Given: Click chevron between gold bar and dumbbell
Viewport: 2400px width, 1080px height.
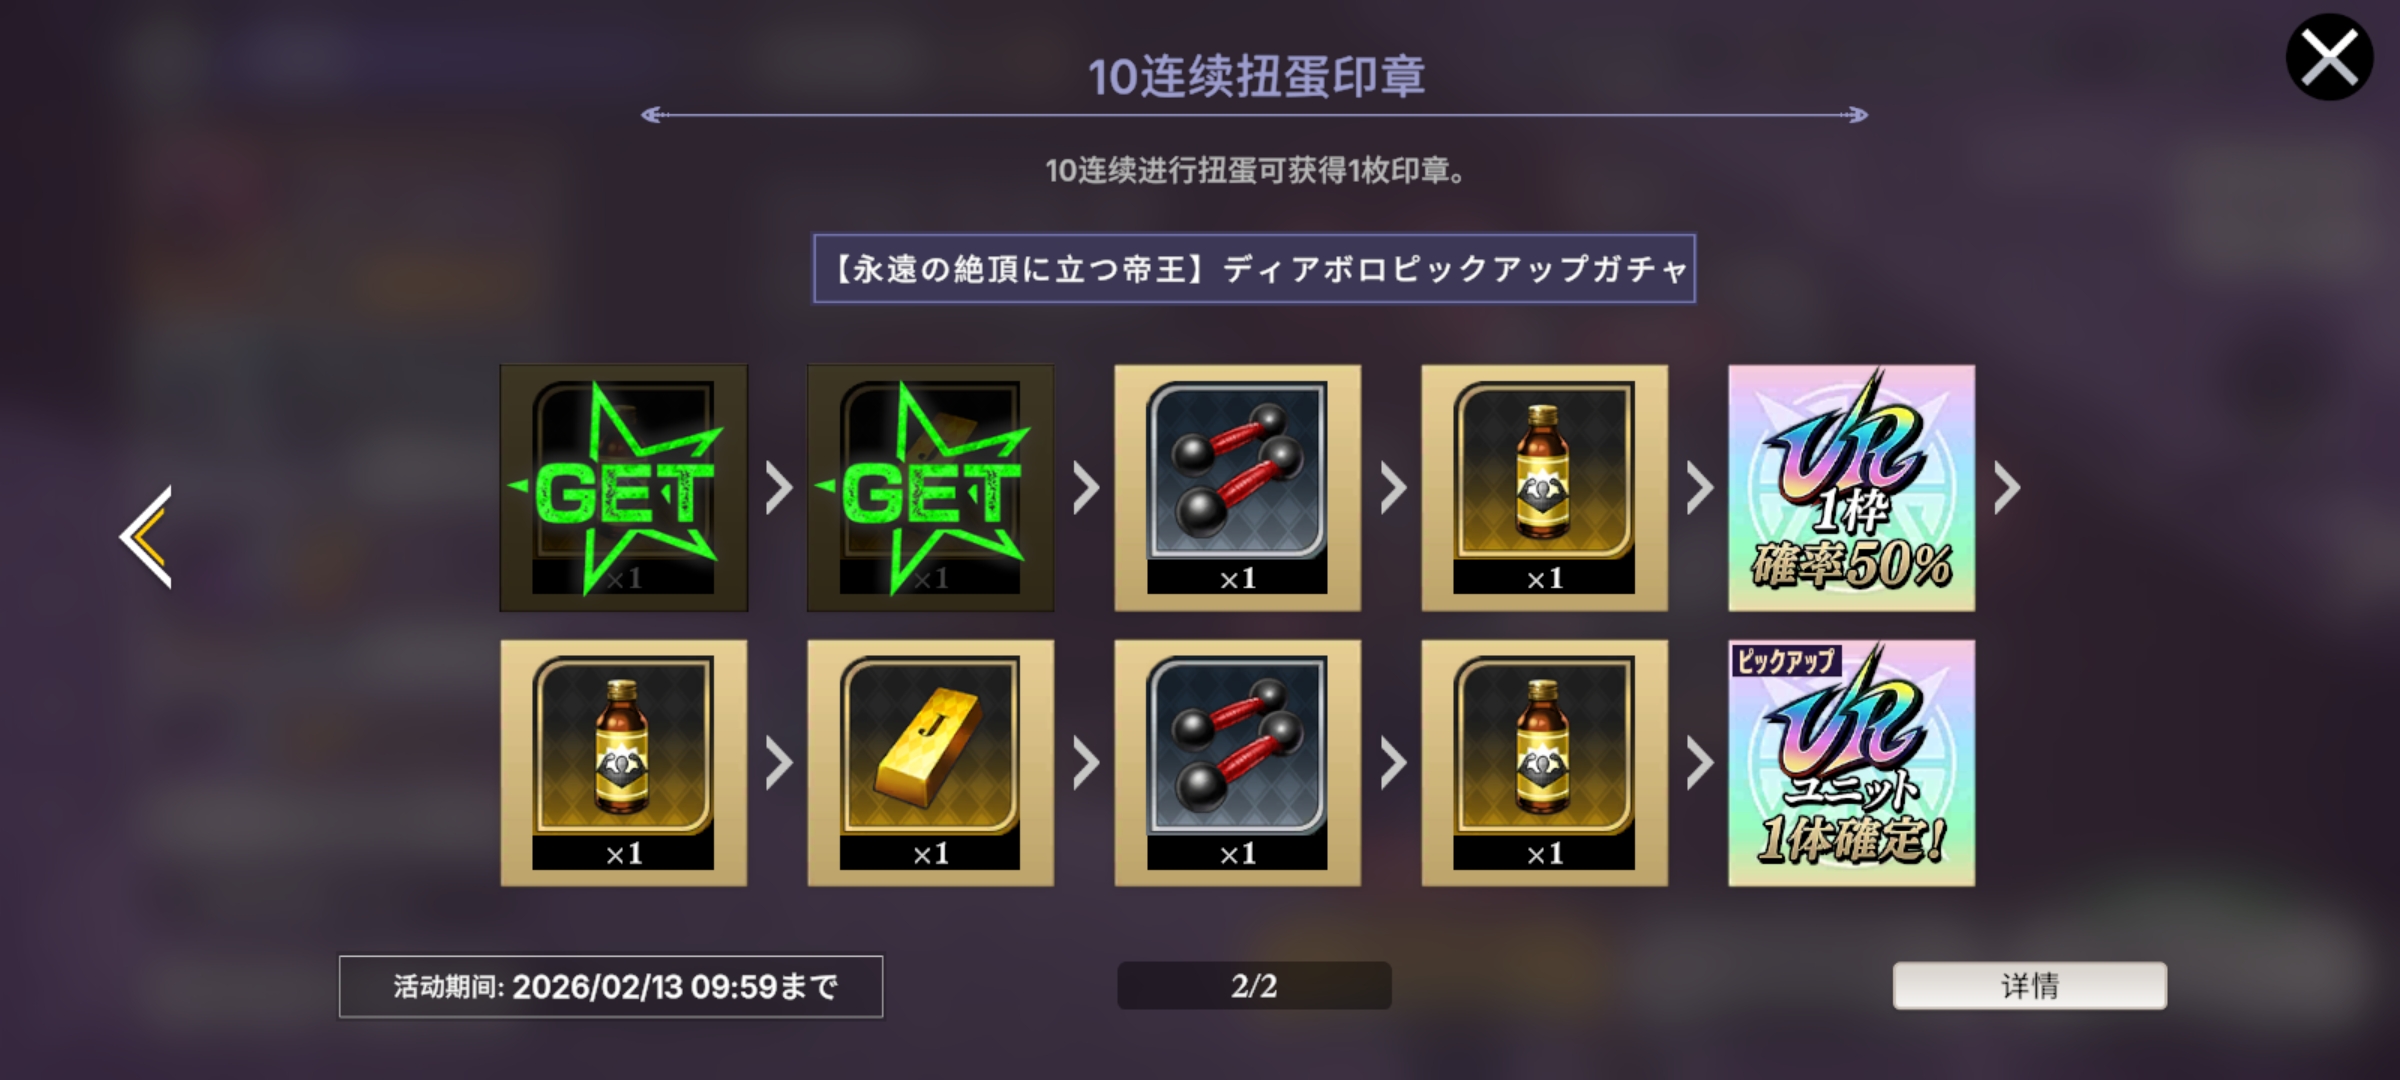Looking at the screenshot, I should [1086, 763].
